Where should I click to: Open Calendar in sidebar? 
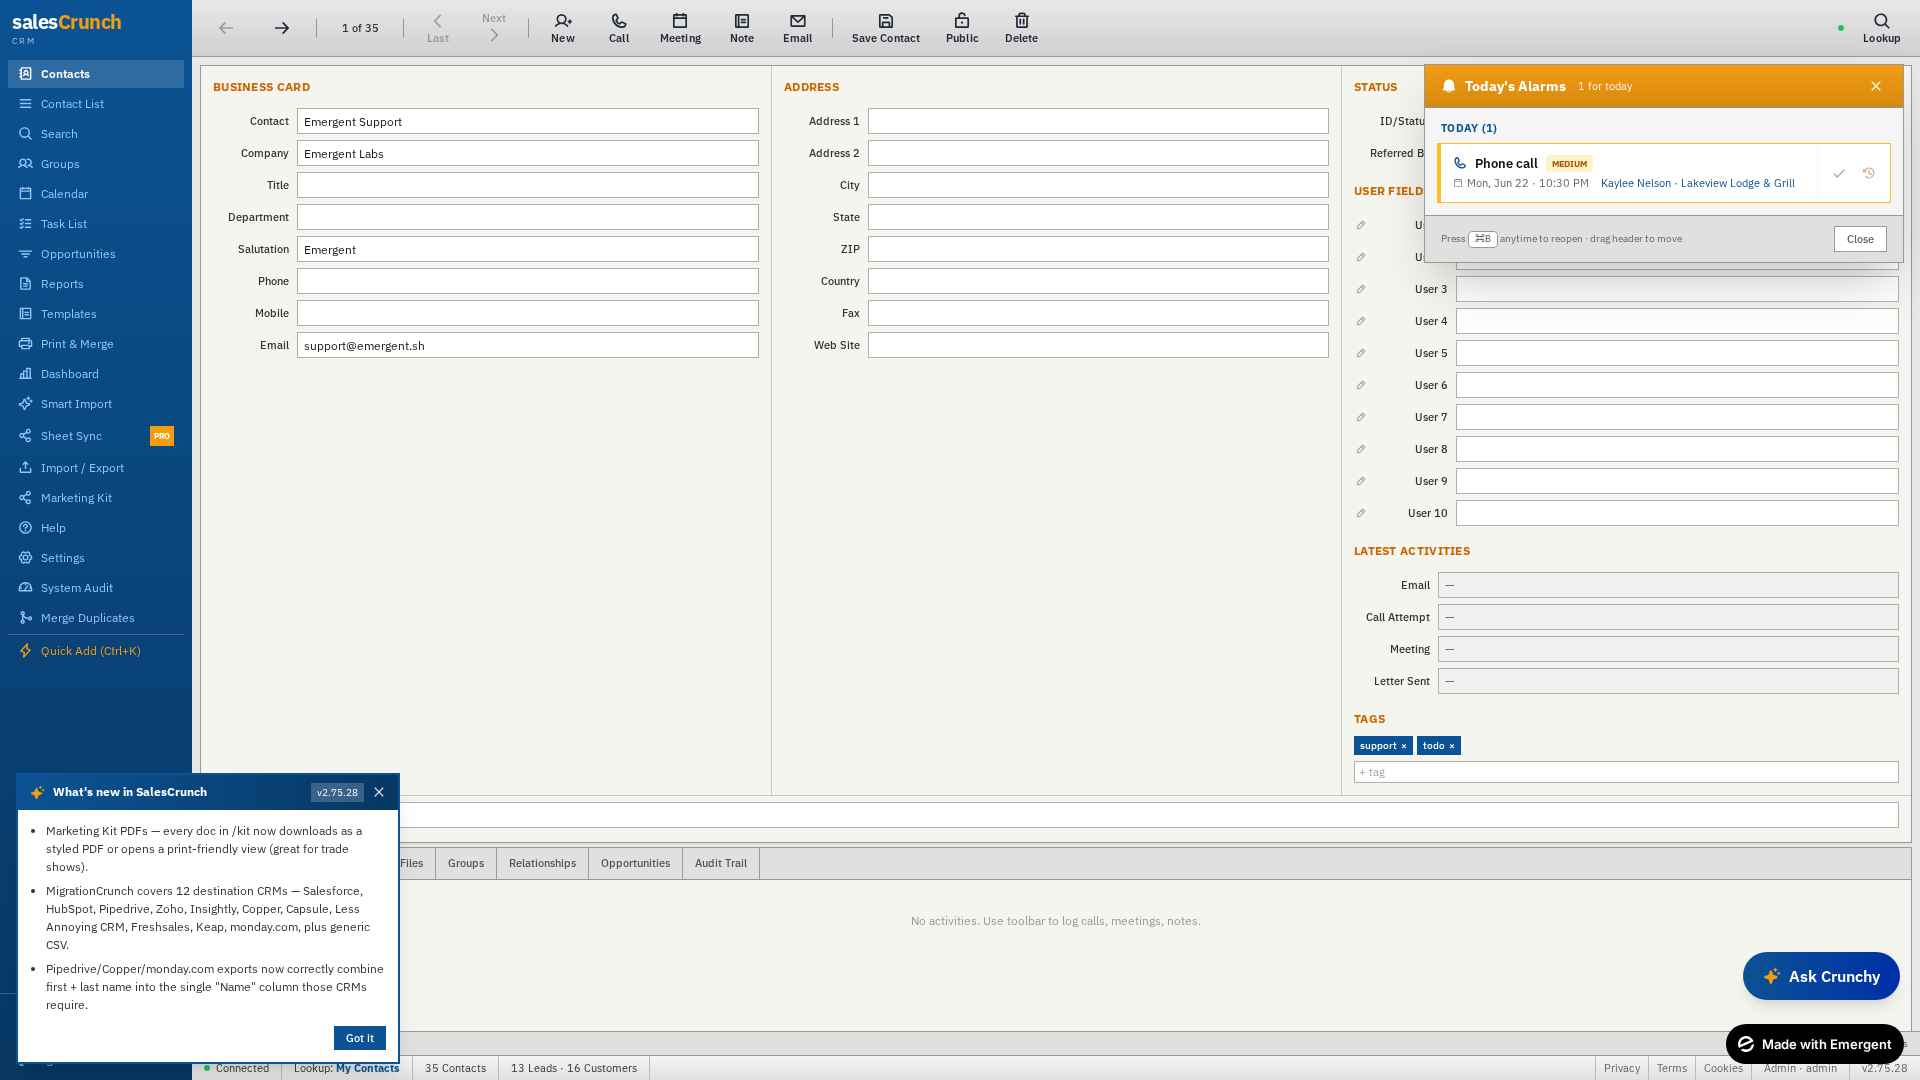[x=96, y=194]
